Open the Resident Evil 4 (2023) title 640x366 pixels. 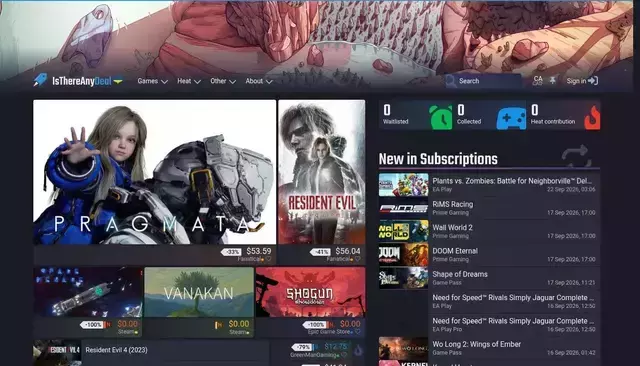pyautogui.click(x=116, y=350)
